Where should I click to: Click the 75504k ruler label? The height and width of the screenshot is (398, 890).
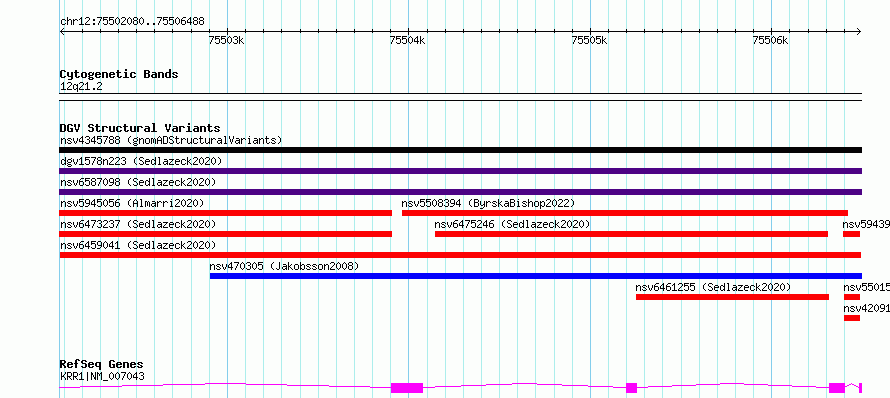click(408, 40)
